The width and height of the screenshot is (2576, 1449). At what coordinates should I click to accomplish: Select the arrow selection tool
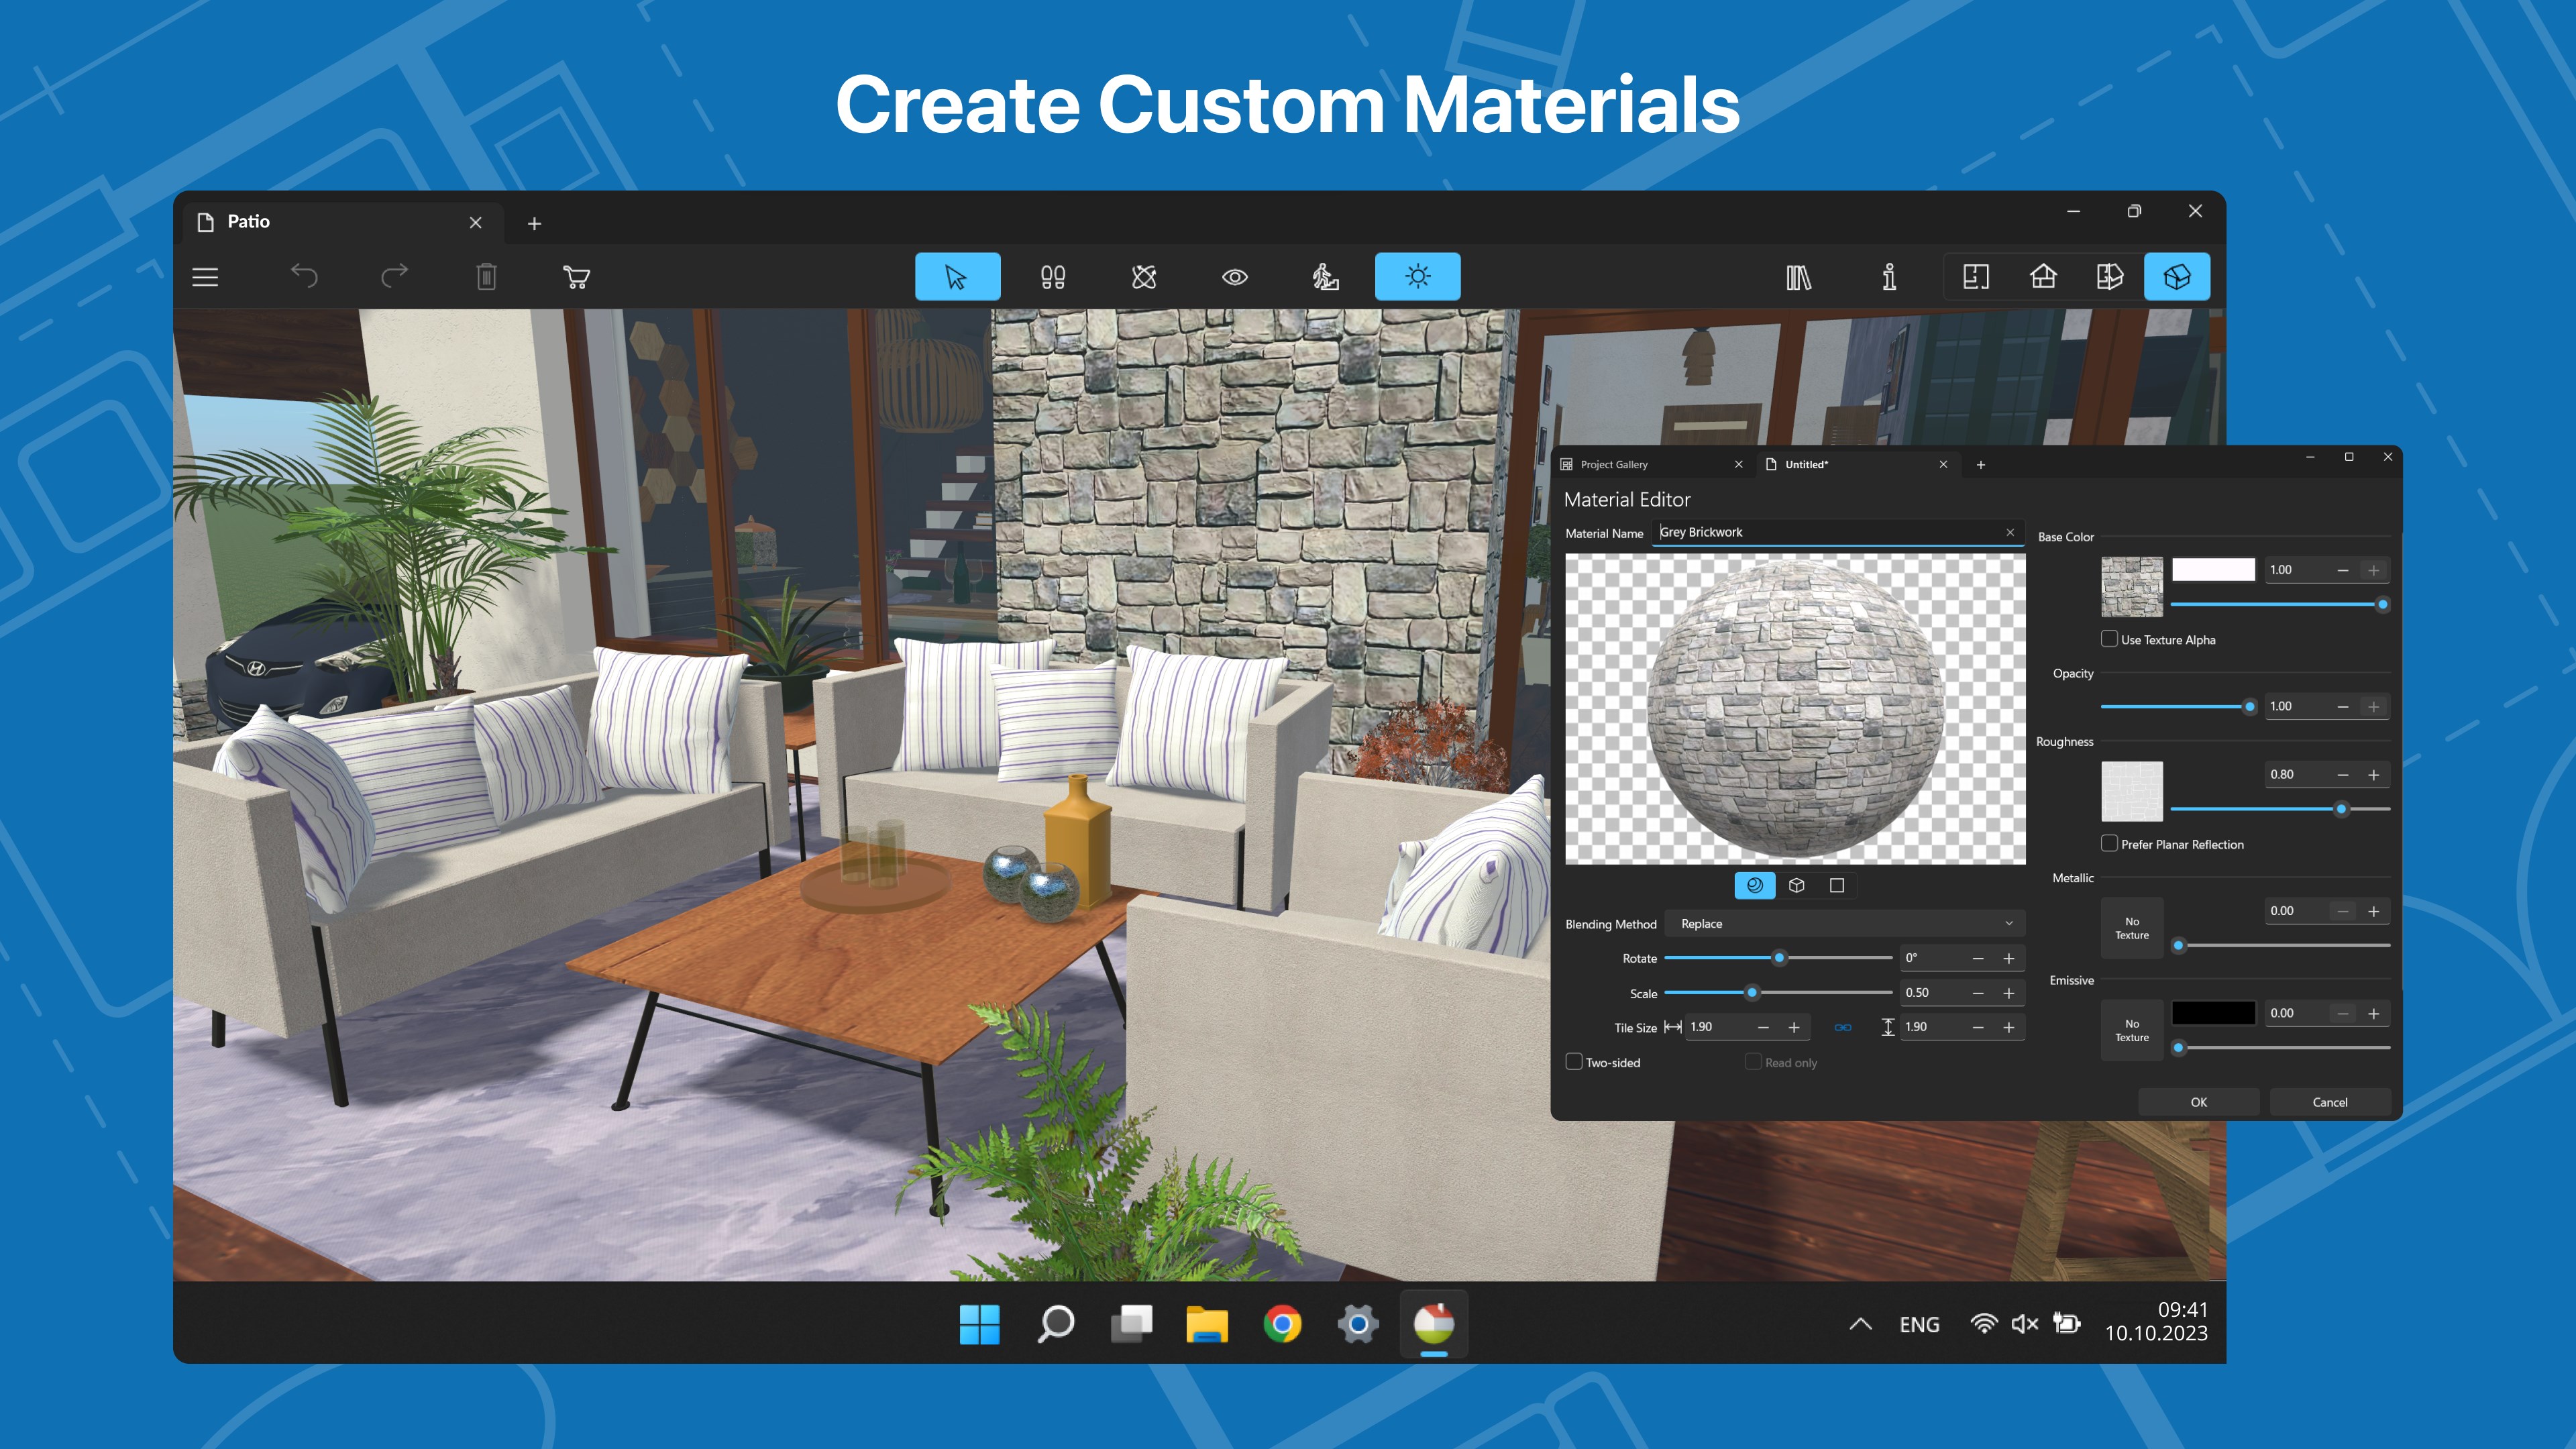[957, 277]
